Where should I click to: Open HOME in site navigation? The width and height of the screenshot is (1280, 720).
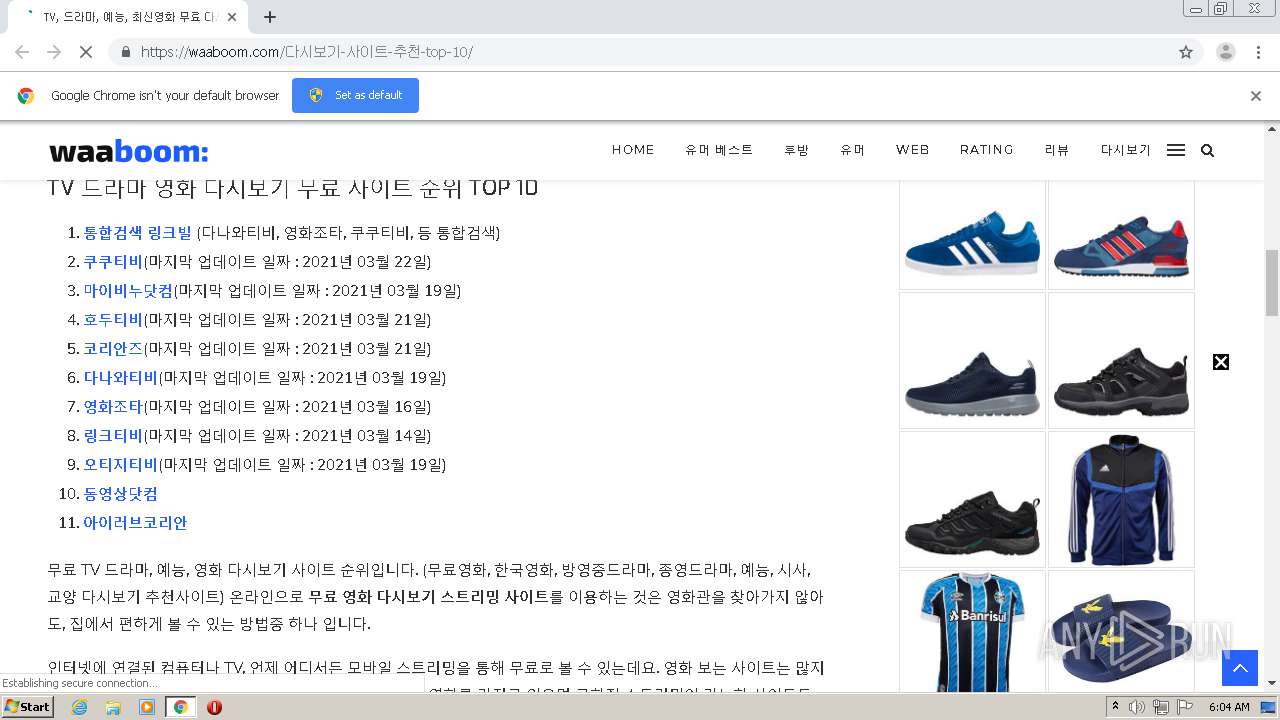pyautogui.click(x=633, y=150)
